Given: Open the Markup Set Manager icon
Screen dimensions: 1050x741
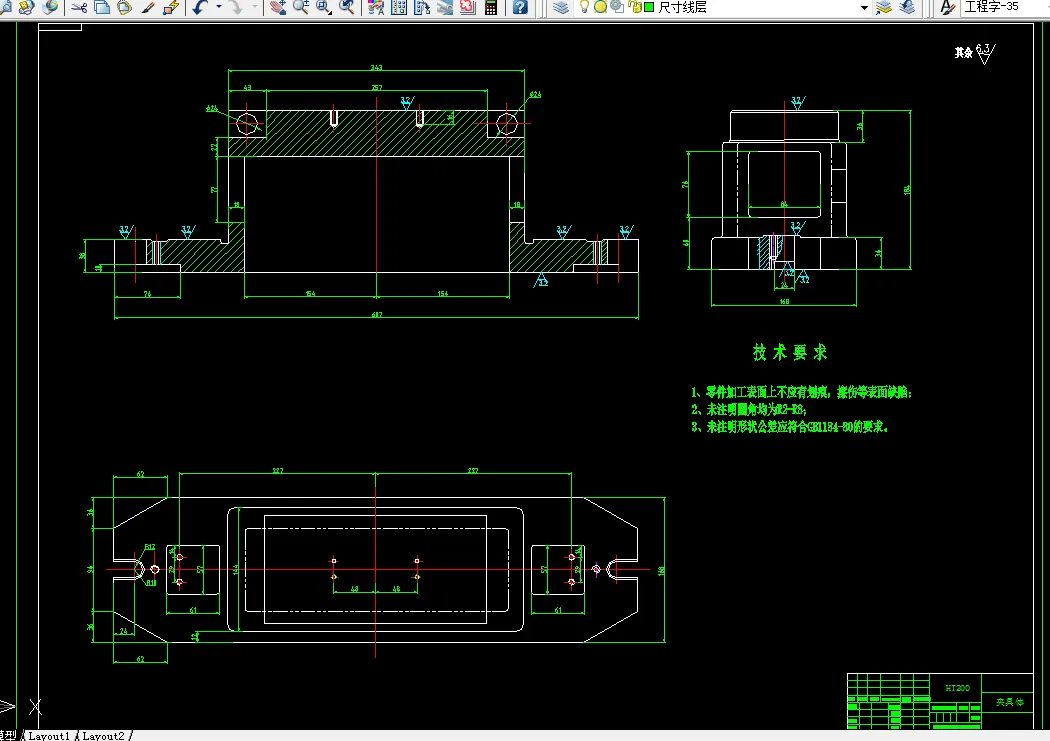Looking at the screenshot, I should pos(467,7).
